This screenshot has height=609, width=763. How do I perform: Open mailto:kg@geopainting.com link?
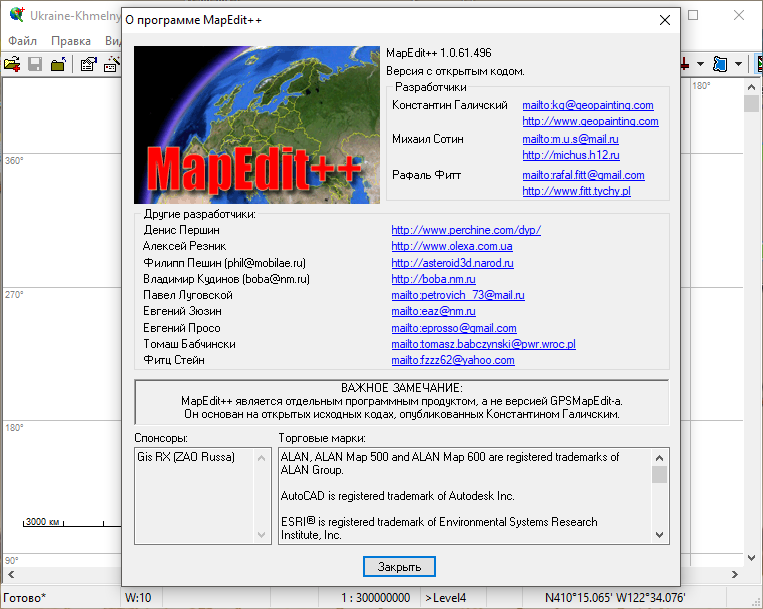click(x=588, y=105)
